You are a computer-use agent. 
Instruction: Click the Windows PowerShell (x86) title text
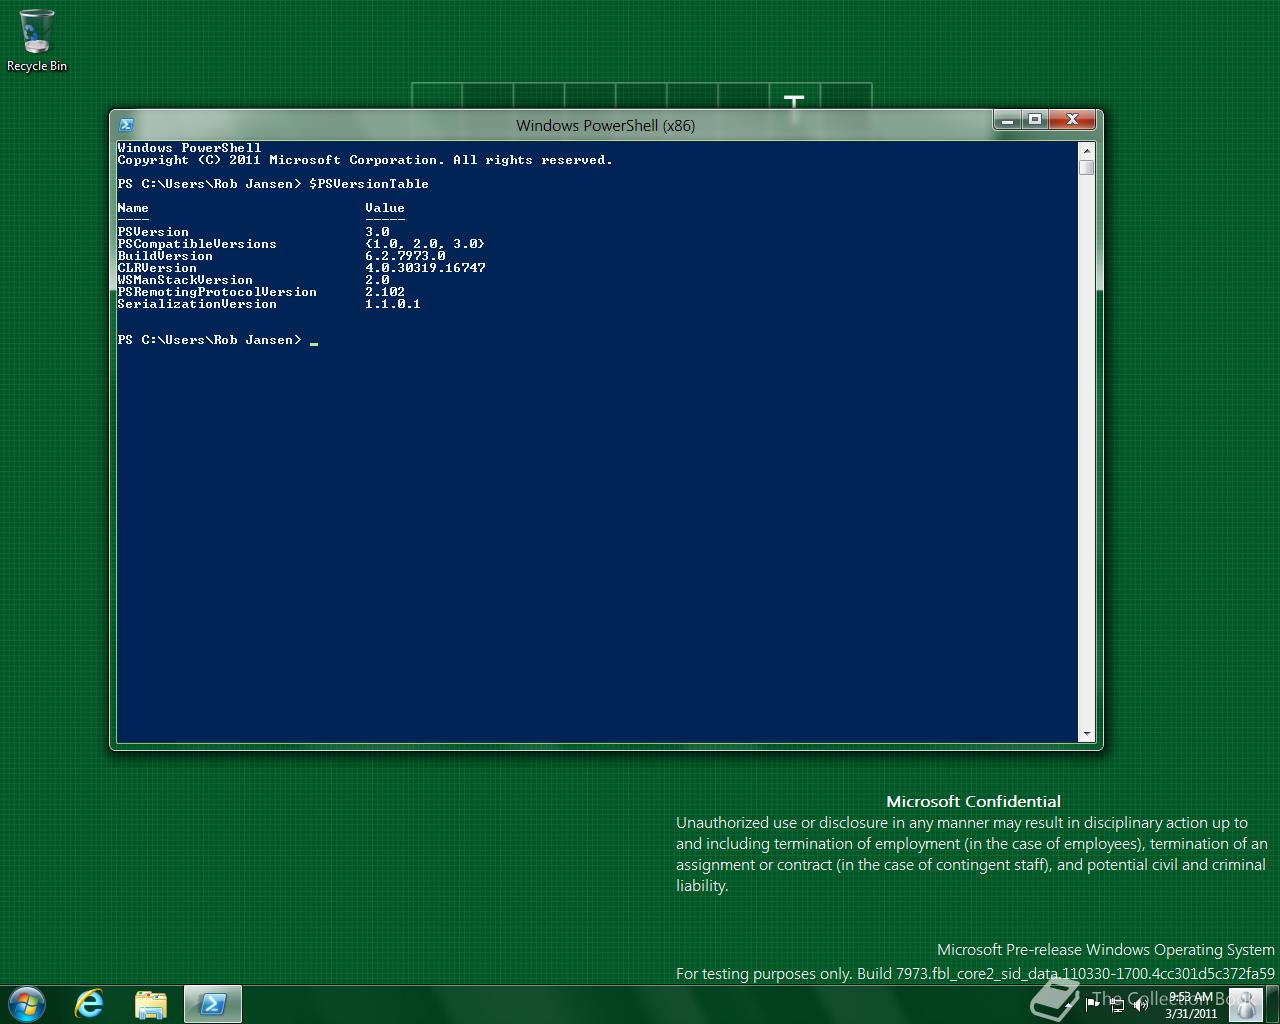coord(605,125)
